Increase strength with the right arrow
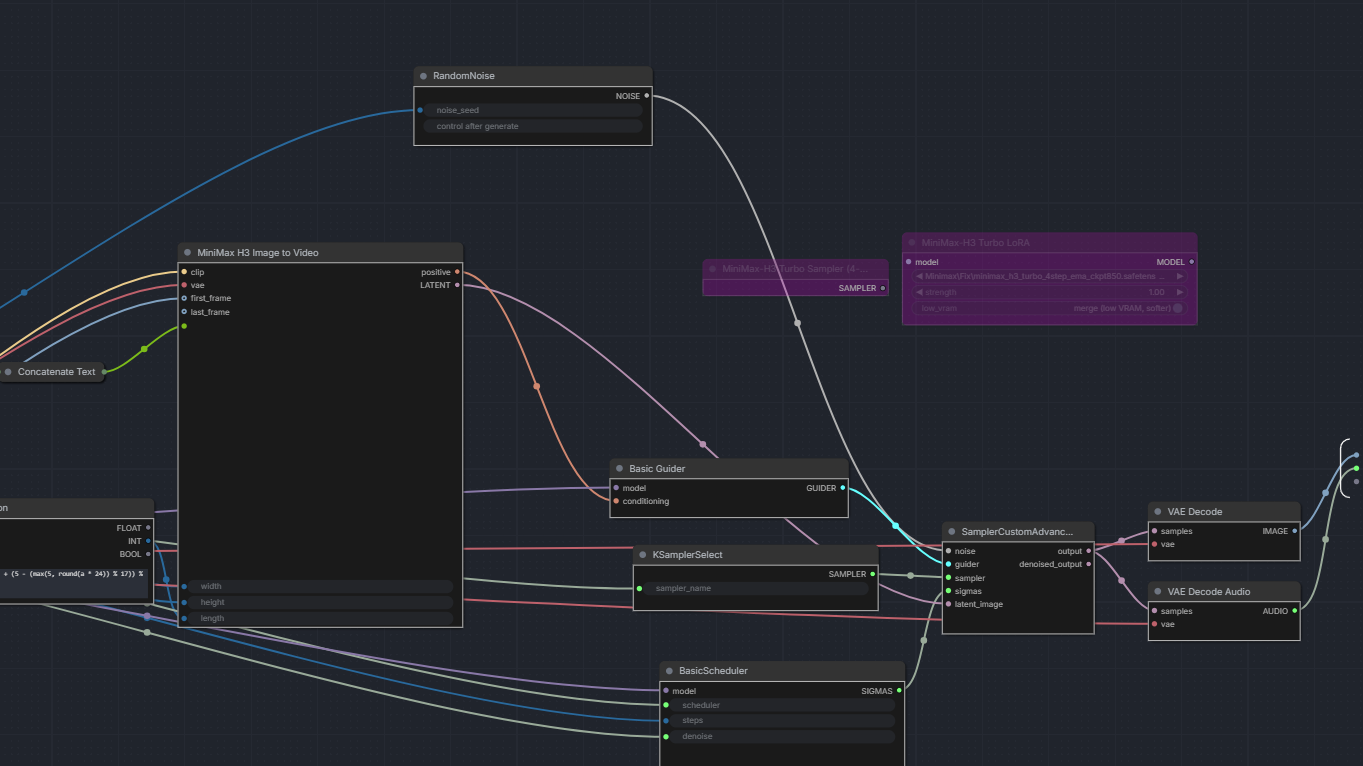 (1179, 292)
